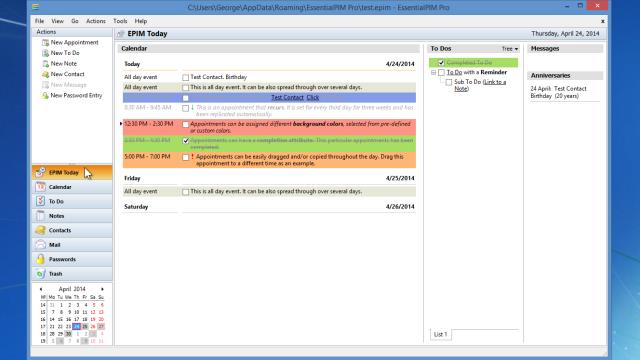Go to next month in mini calendar
This screenshot has height=360, width=640.
tap(102, 289)
